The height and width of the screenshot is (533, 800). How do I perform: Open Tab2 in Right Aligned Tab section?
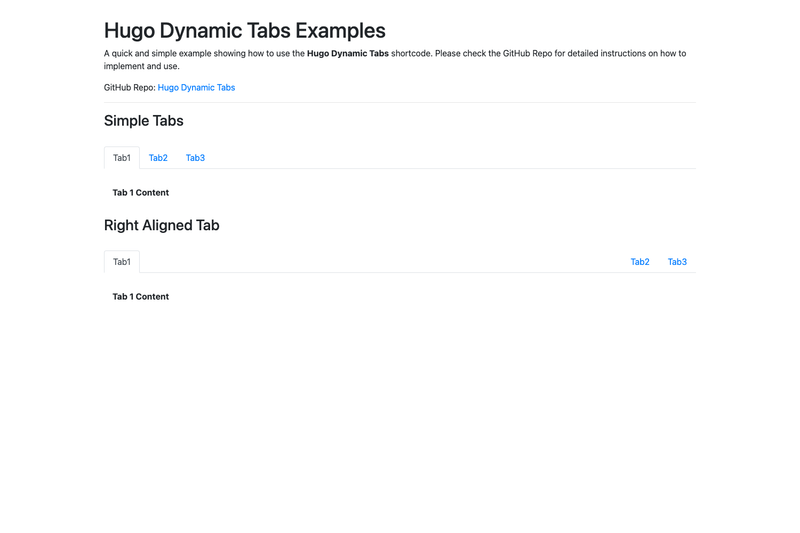tap(640, 262)
